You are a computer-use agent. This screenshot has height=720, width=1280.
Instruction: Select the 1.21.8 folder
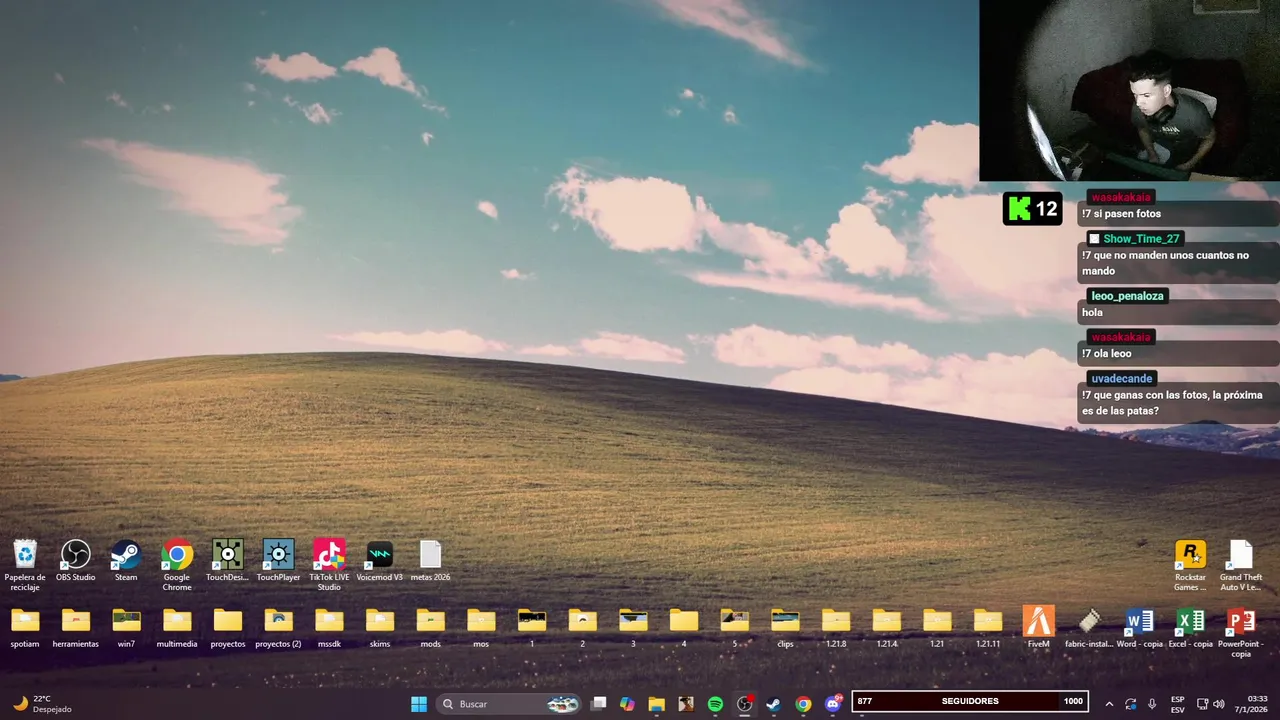pyautogui.click(x=836, y=627)
